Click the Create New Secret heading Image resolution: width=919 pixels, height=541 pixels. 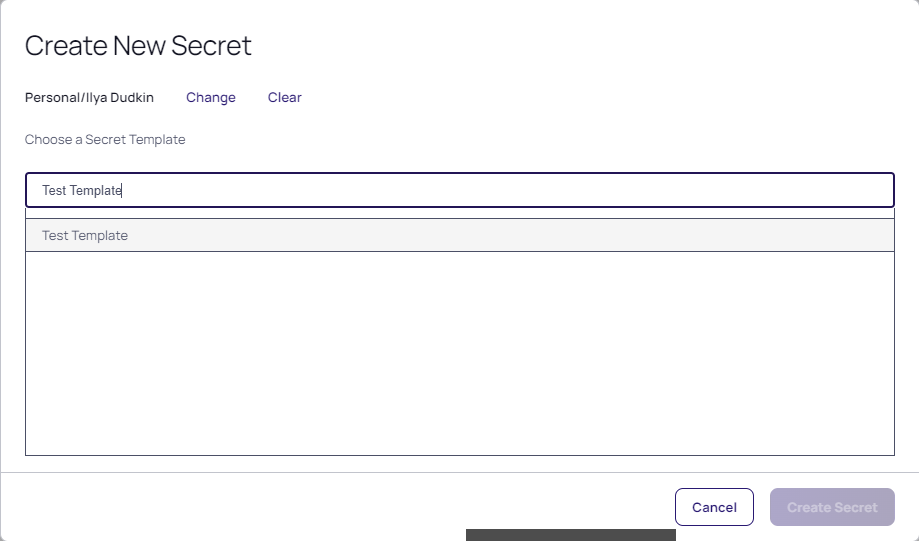click(138, 46)
